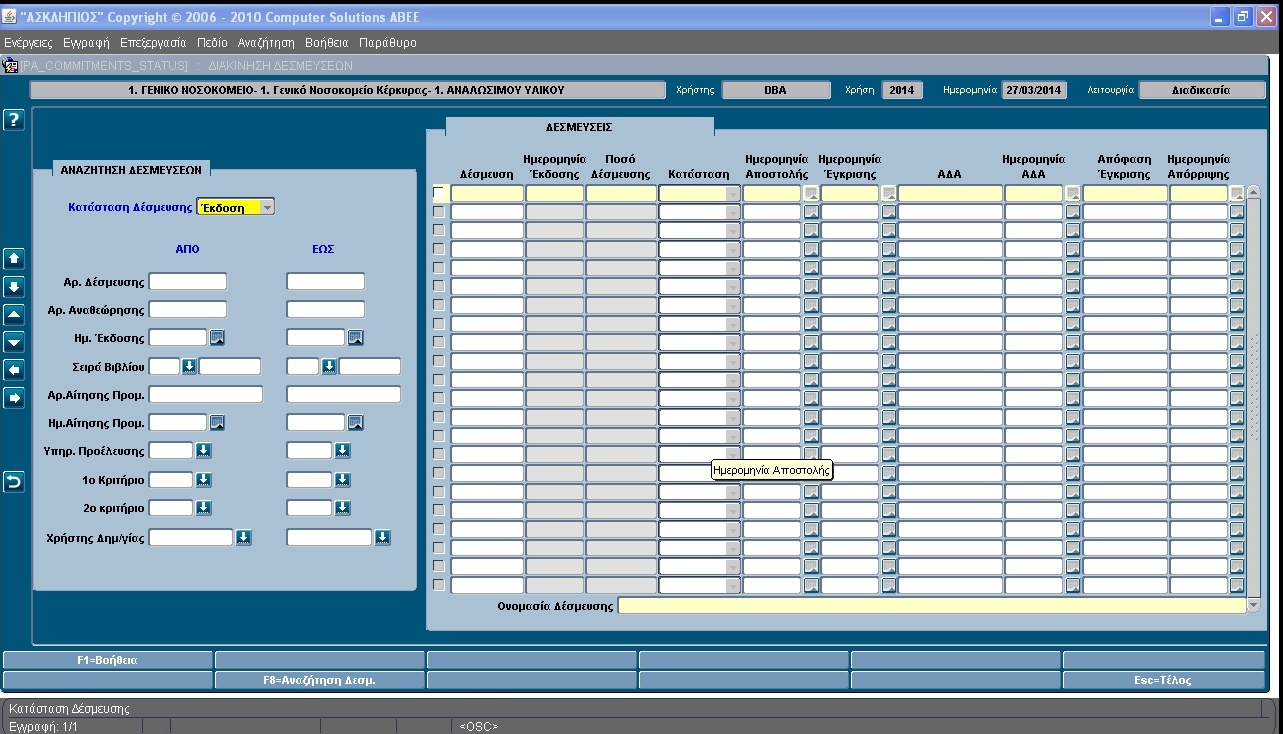
Task: Click the grid scrollbar up arrow
Action: (1254, 192)
